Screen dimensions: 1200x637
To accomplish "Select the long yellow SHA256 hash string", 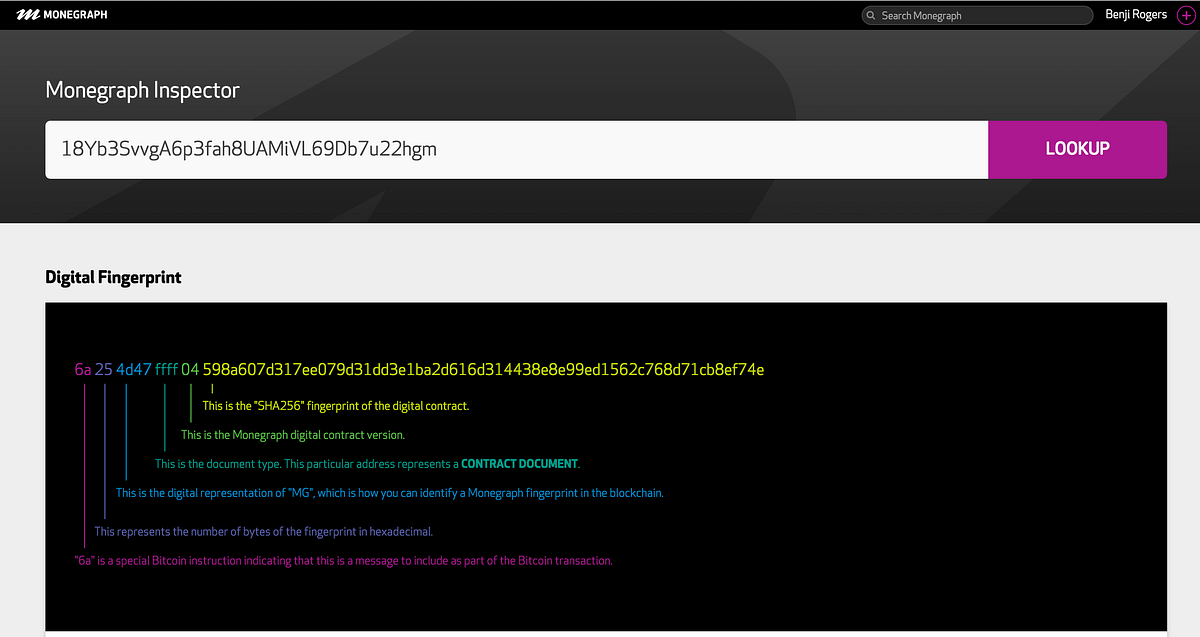I will [x=483, y=369].
